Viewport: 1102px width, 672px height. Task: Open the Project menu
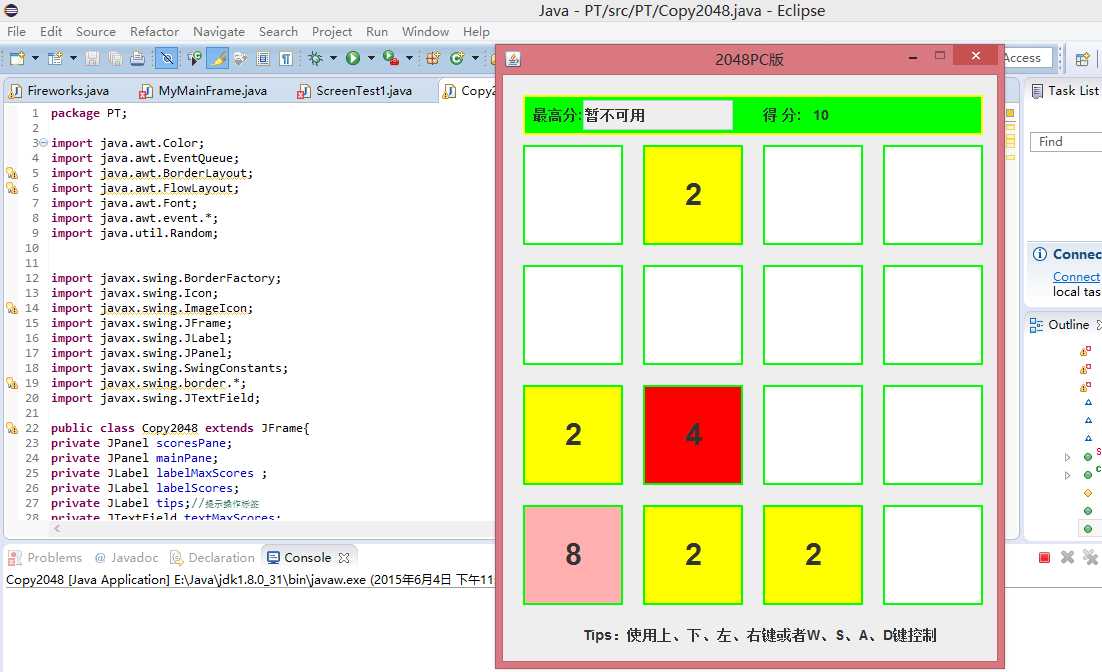(x=332, y=32)
